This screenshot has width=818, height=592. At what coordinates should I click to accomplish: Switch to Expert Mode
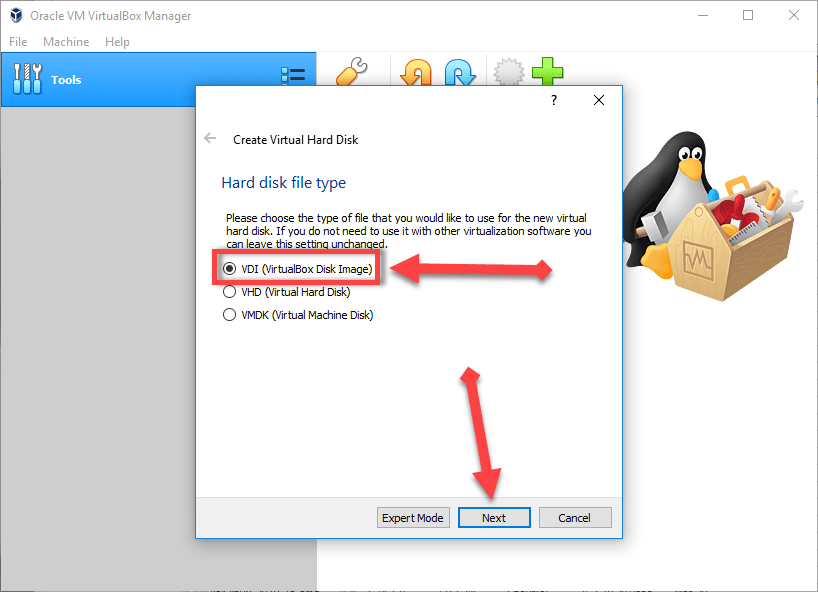[x=412, y=518]
